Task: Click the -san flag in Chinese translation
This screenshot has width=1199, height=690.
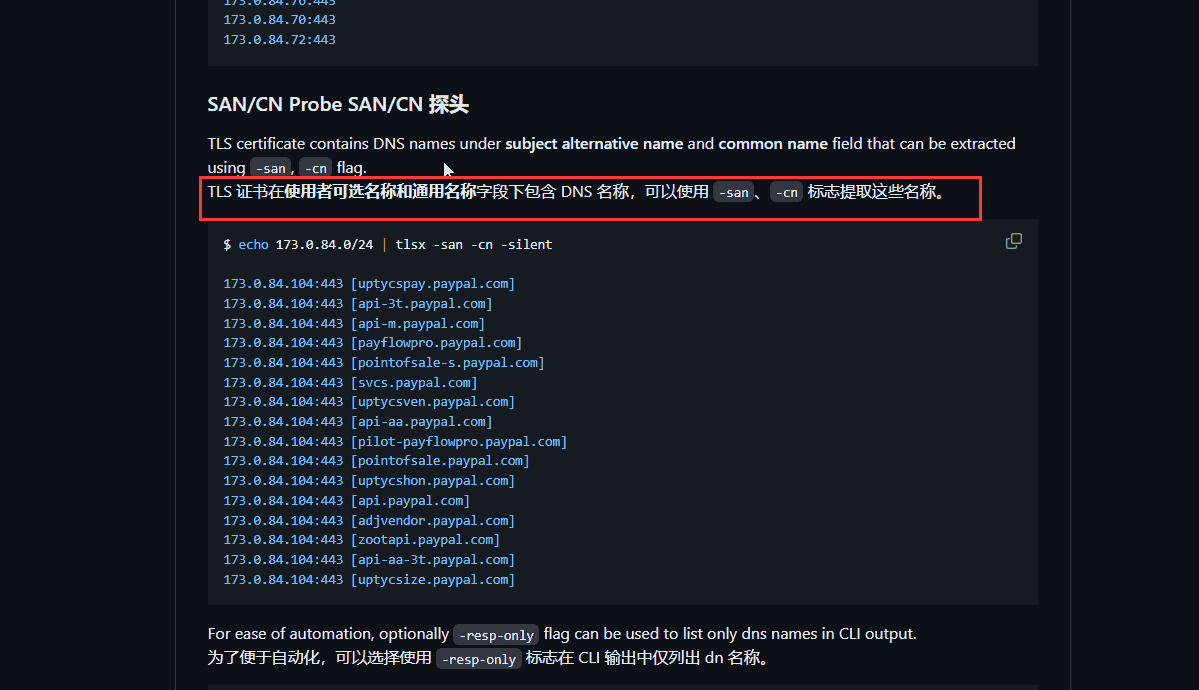Action: coord(733,192)
